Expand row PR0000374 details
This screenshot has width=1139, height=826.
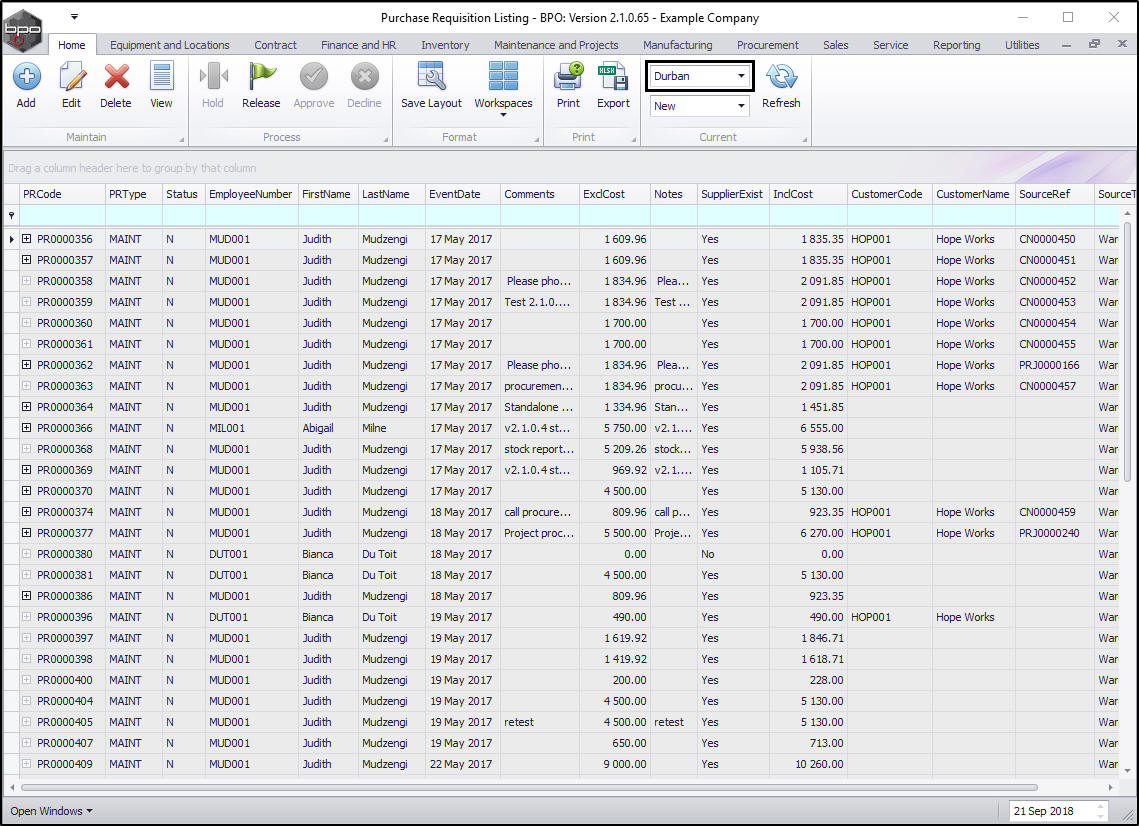pyautogui.click(x=27, y=512)
